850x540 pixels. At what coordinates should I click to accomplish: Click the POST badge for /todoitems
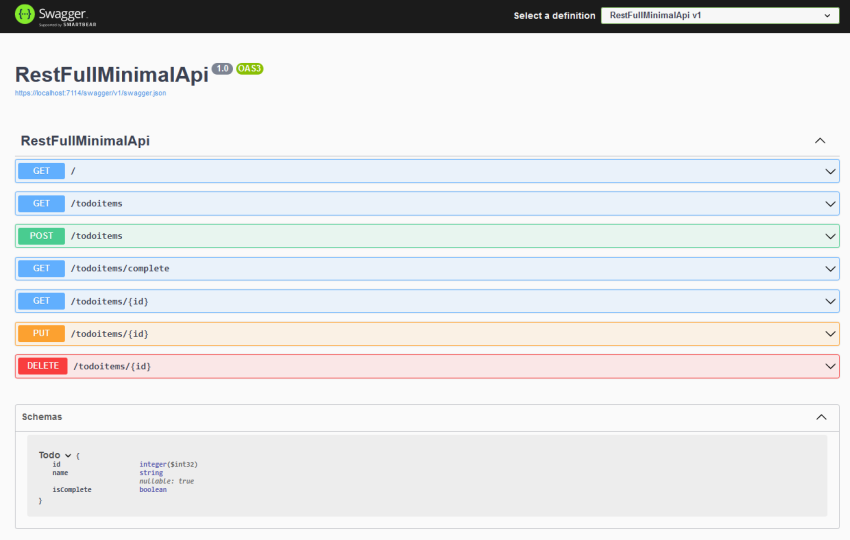(x=41, y=236)
